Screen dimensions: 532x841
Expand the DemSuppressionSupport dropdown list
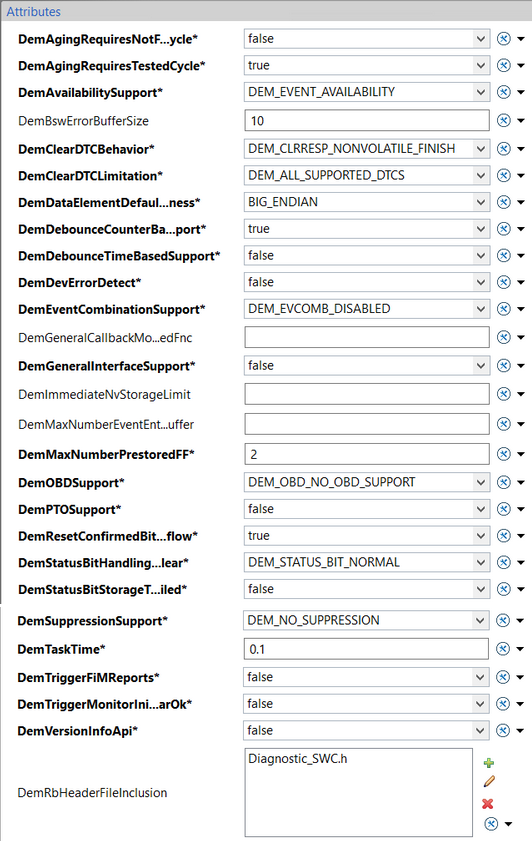click(x=366, y=621)
